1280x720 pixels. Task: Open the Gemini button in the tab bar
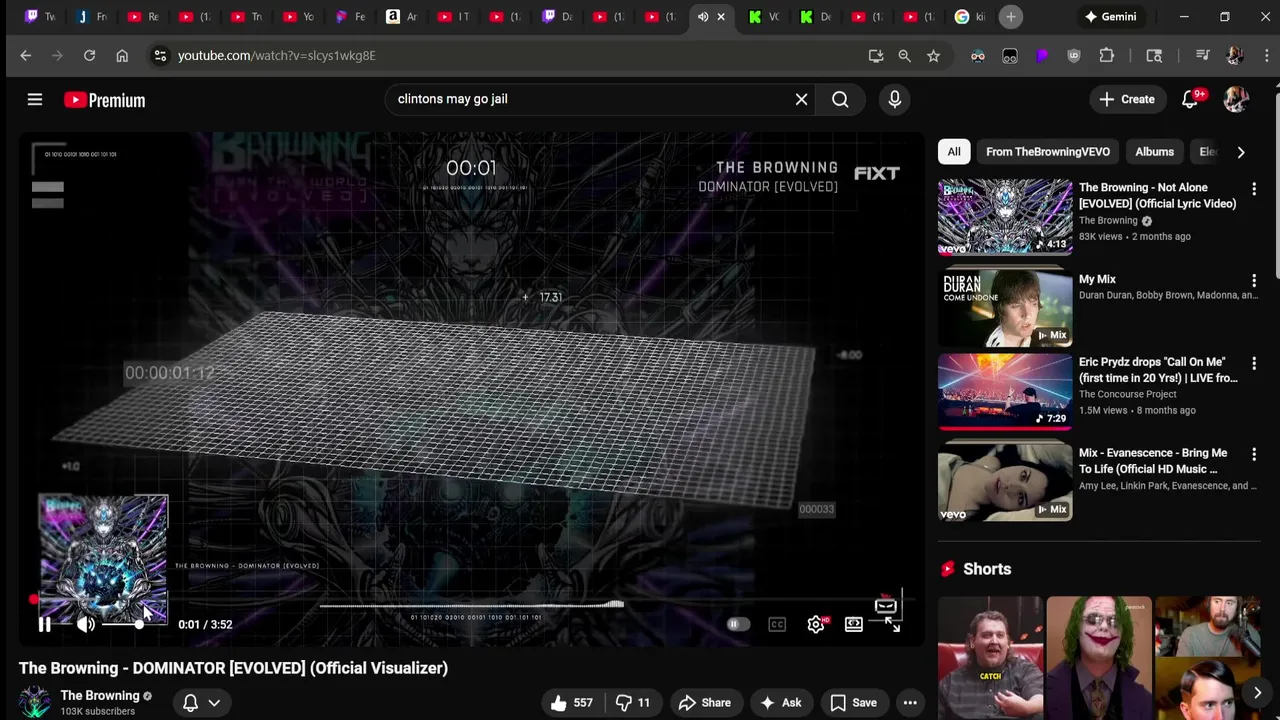point(1111,17)
